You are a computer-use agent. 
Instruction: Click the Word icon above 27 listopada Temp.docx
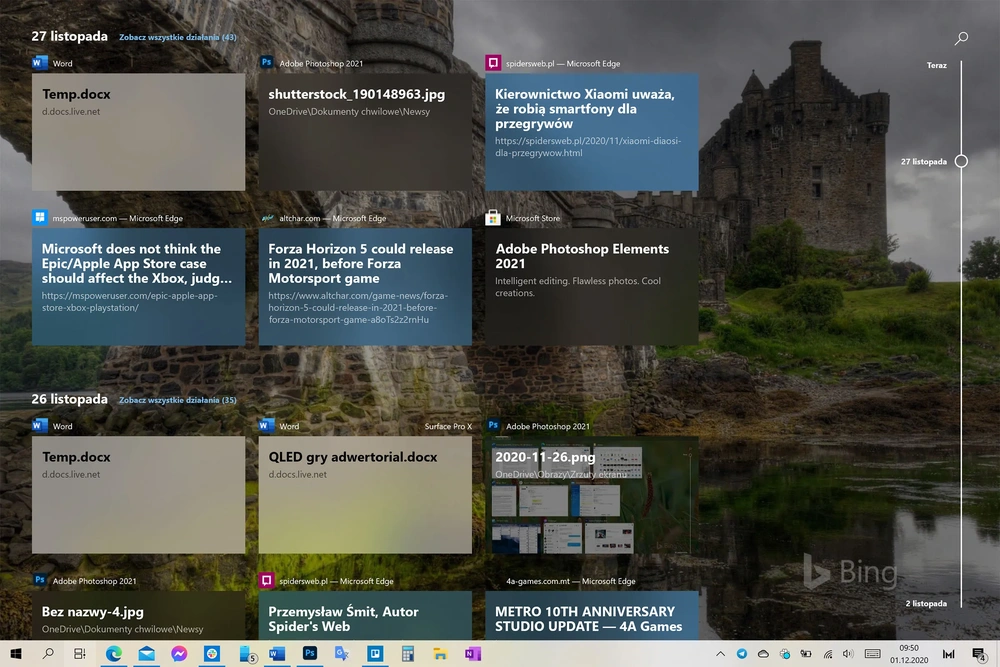click(40, 62)
